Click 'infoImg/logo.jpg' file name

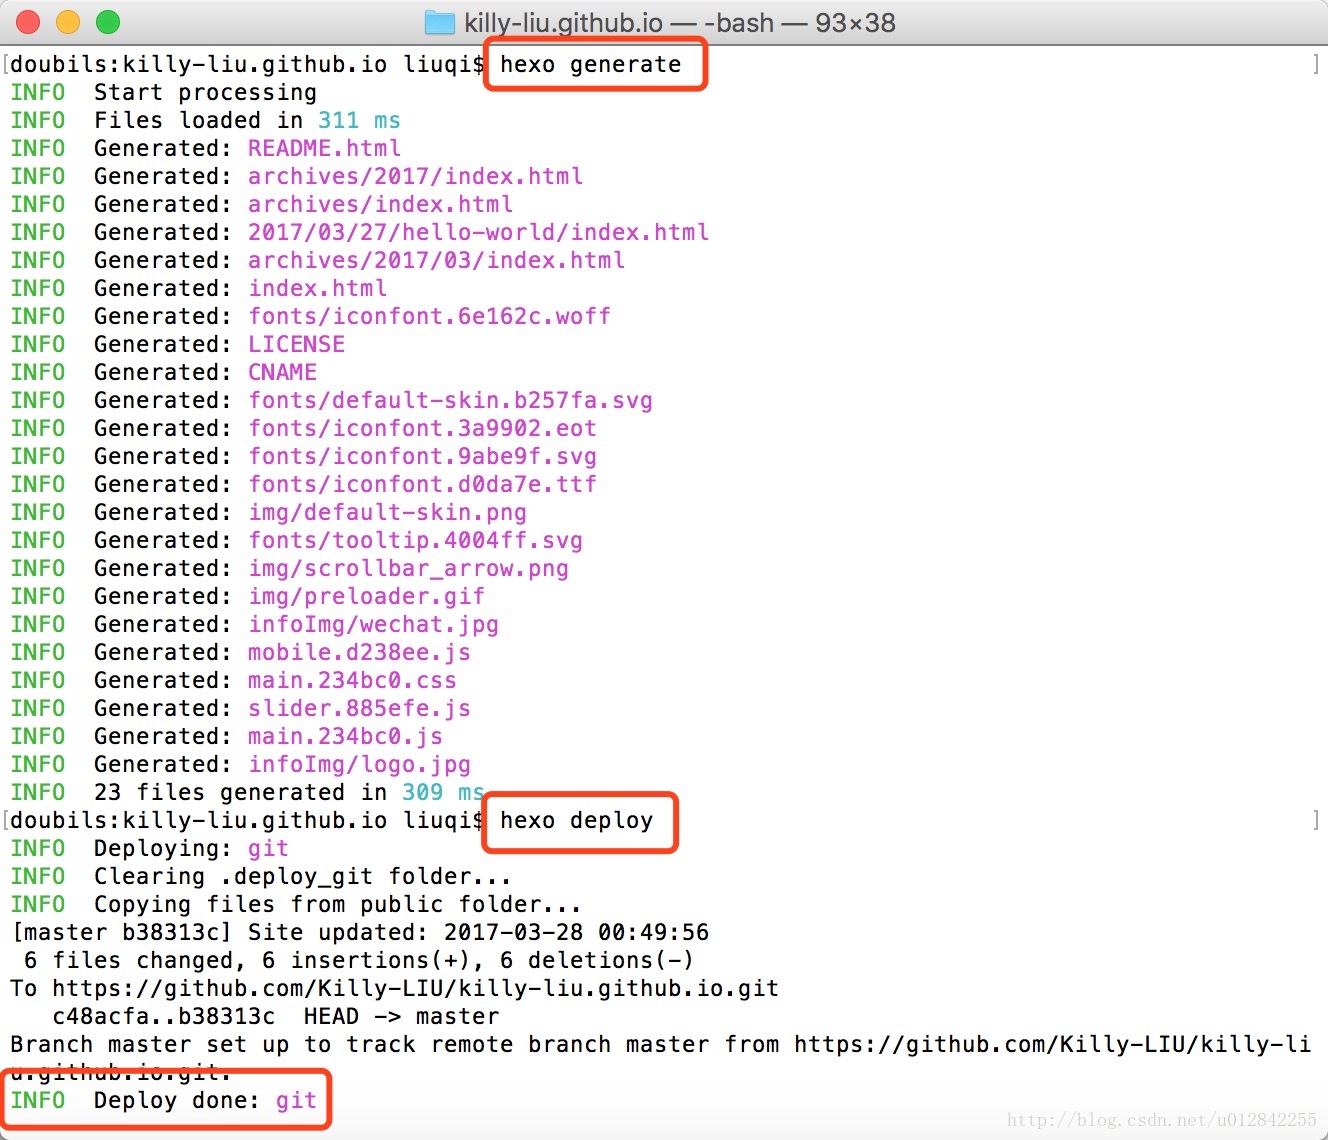click(x=360, y=765)
